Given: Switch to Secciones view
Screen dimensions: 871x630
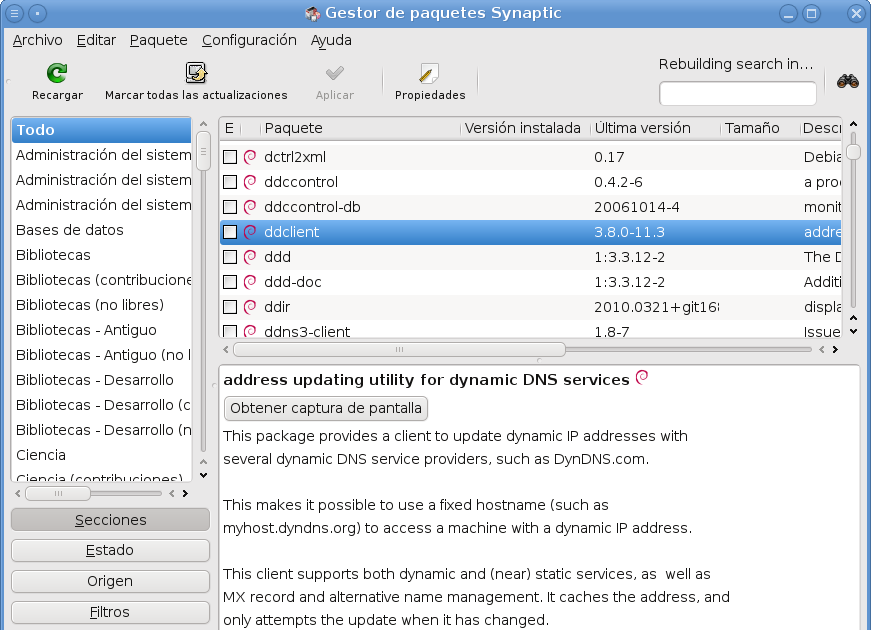Looking at the screenshot, I should tap(111, 520).
